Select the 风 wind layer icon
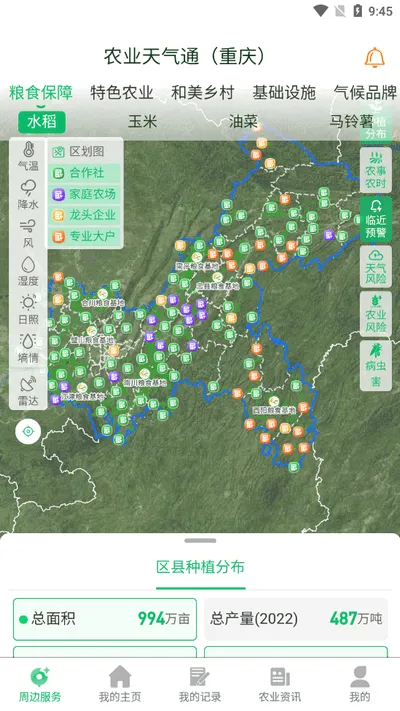This screenshot has height=711, width=400. point(28,234)
